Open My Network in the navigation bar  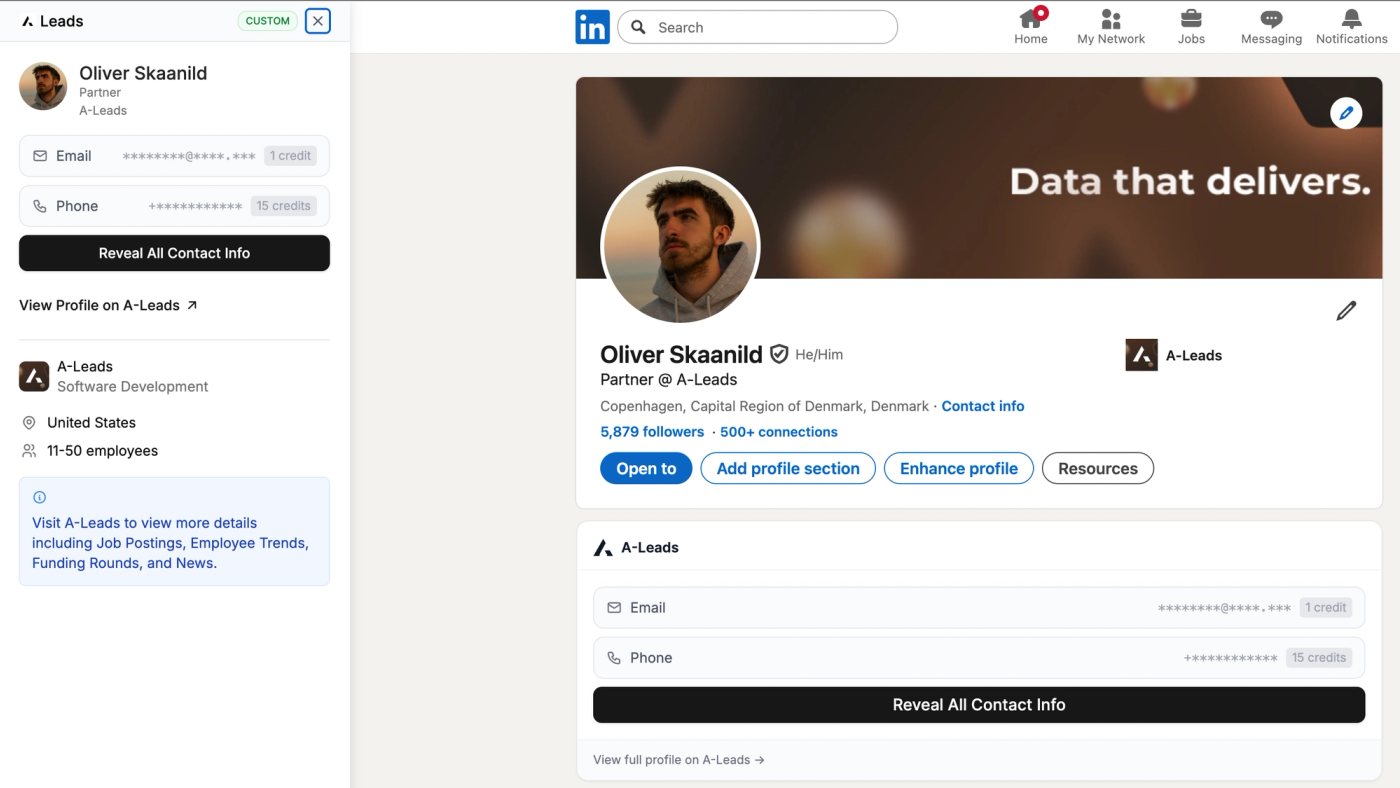1111,27
